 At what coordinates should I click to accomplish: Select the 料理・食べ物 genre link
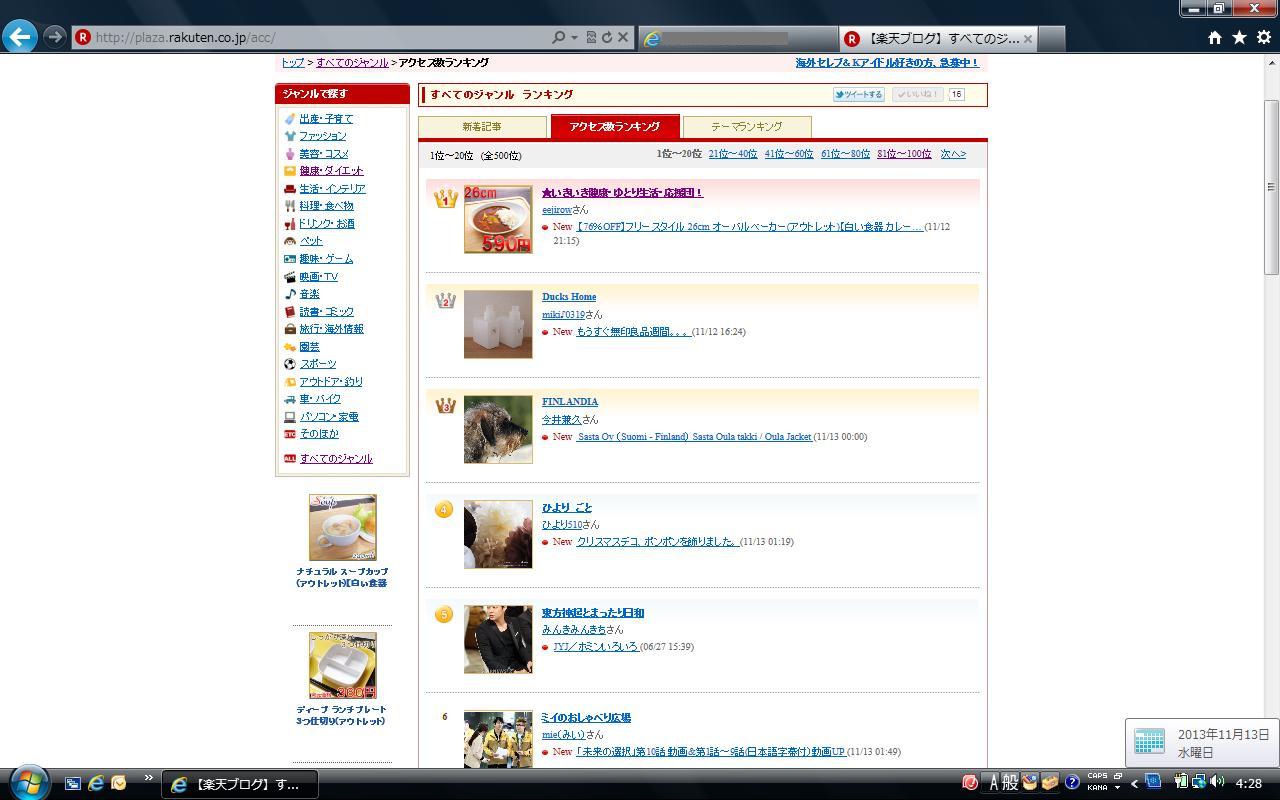point(326,206)
